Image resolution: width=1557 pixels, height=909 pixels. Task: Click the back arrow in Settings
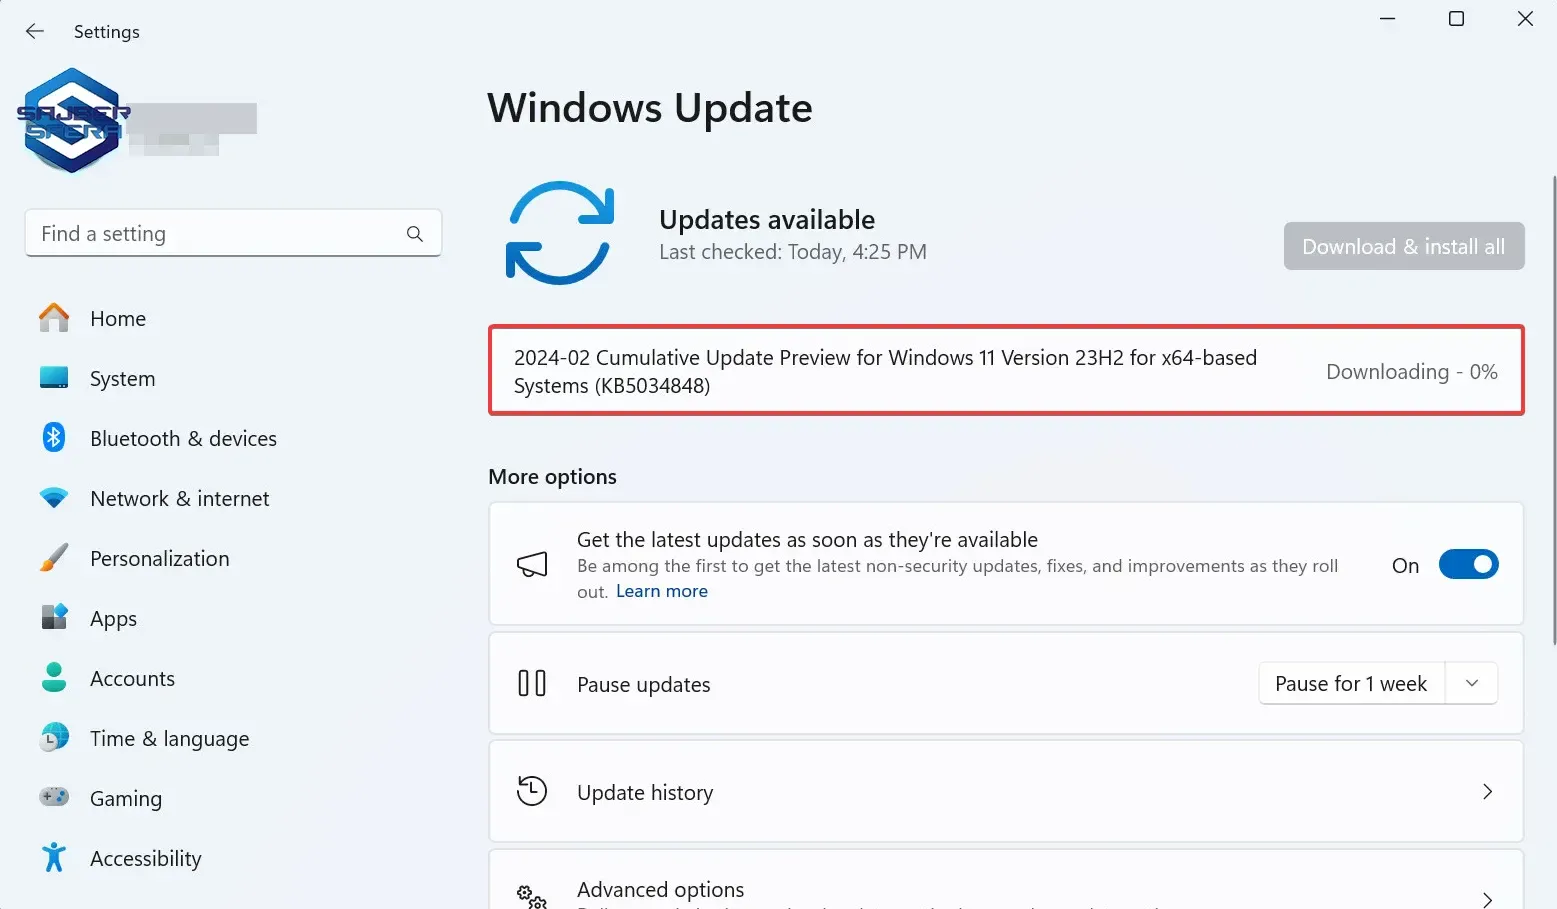[35, 31]
